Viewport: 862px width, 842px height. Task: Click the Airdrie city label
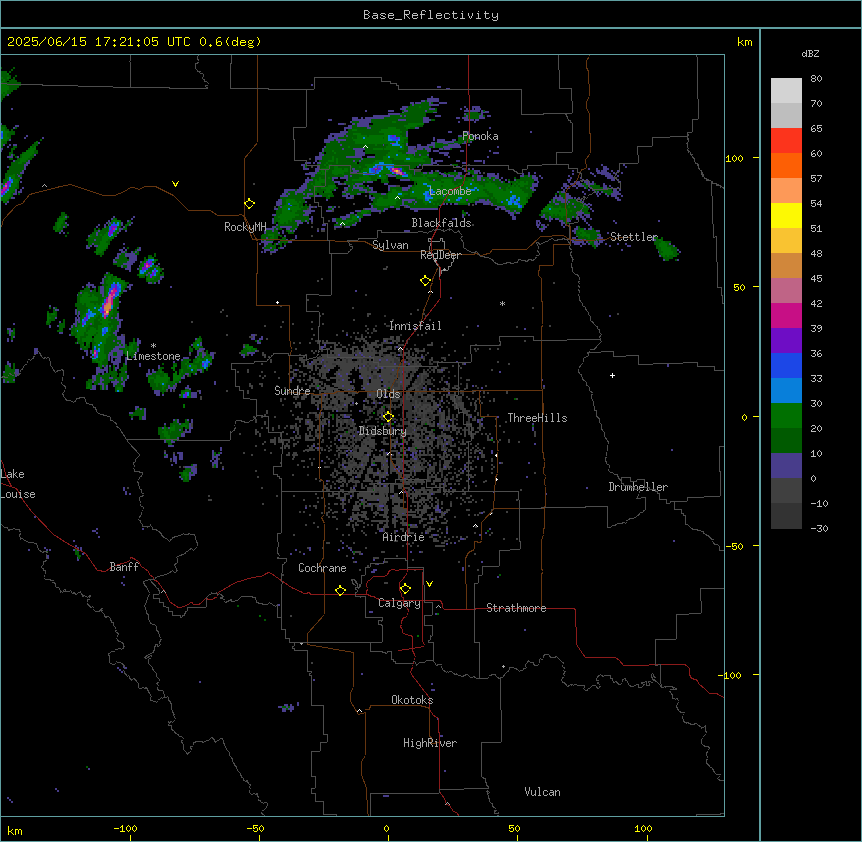pos(403,537)
